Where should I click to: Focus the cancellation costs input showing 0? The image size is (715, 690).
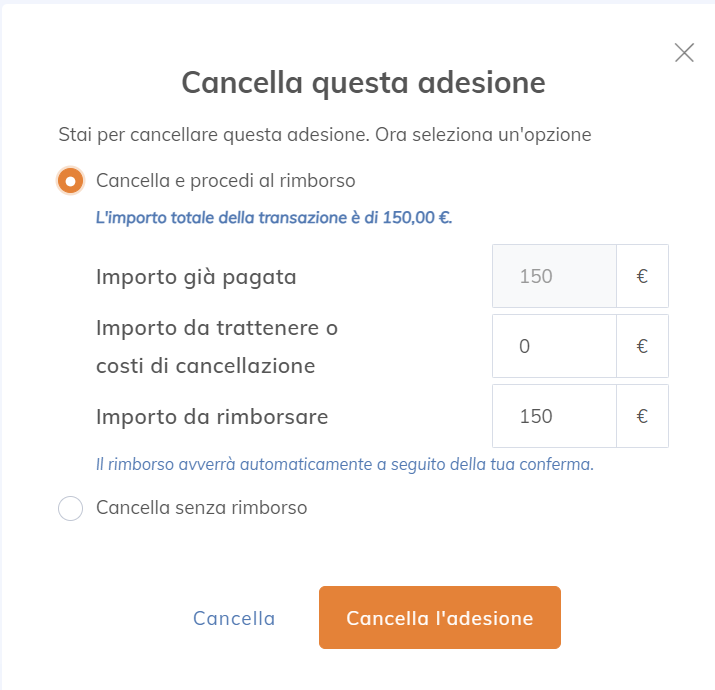coord(554,346)
